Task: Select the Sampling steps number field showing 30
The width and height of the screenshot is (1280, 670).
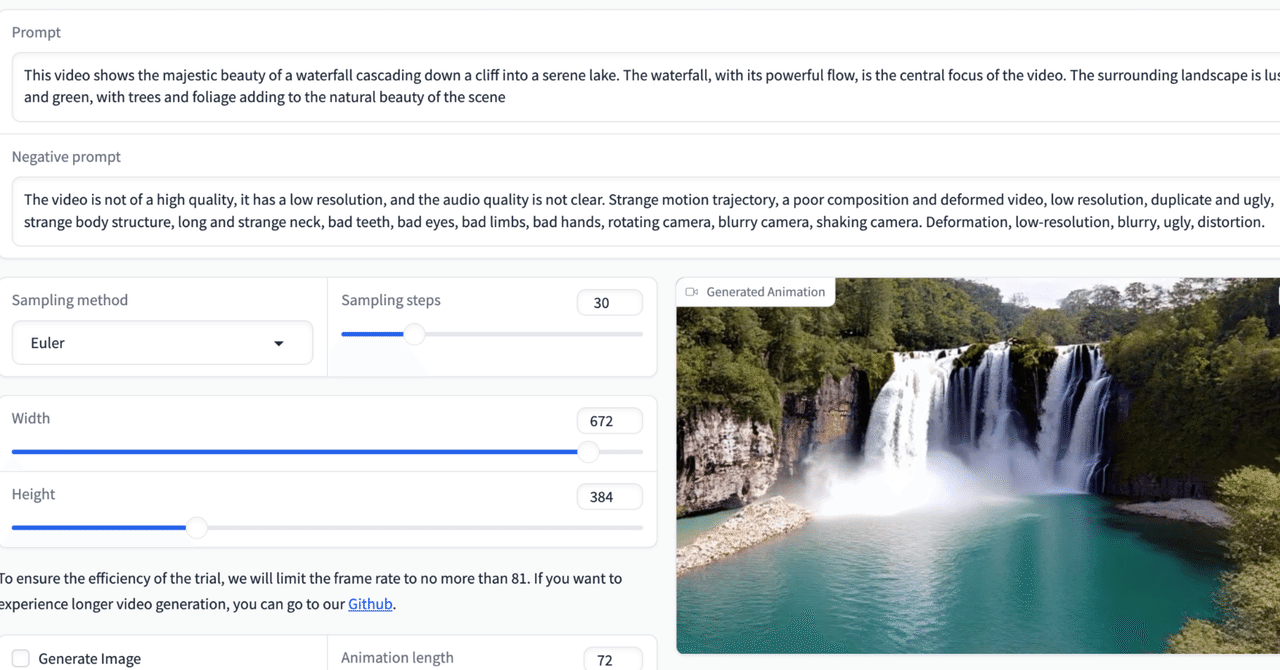Action: coord(609,303)
